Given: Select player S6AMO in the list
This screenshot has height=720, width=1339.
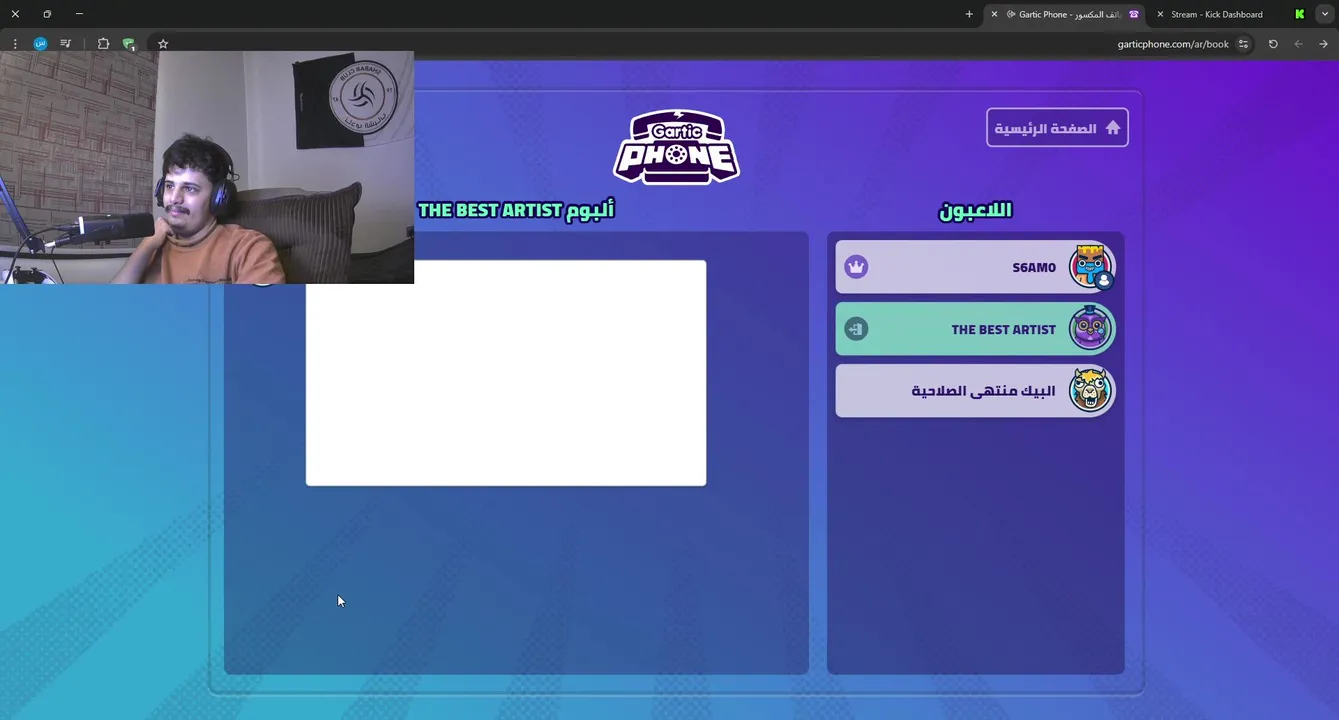Looking at the screenshot, I should (x=975, y=267).
